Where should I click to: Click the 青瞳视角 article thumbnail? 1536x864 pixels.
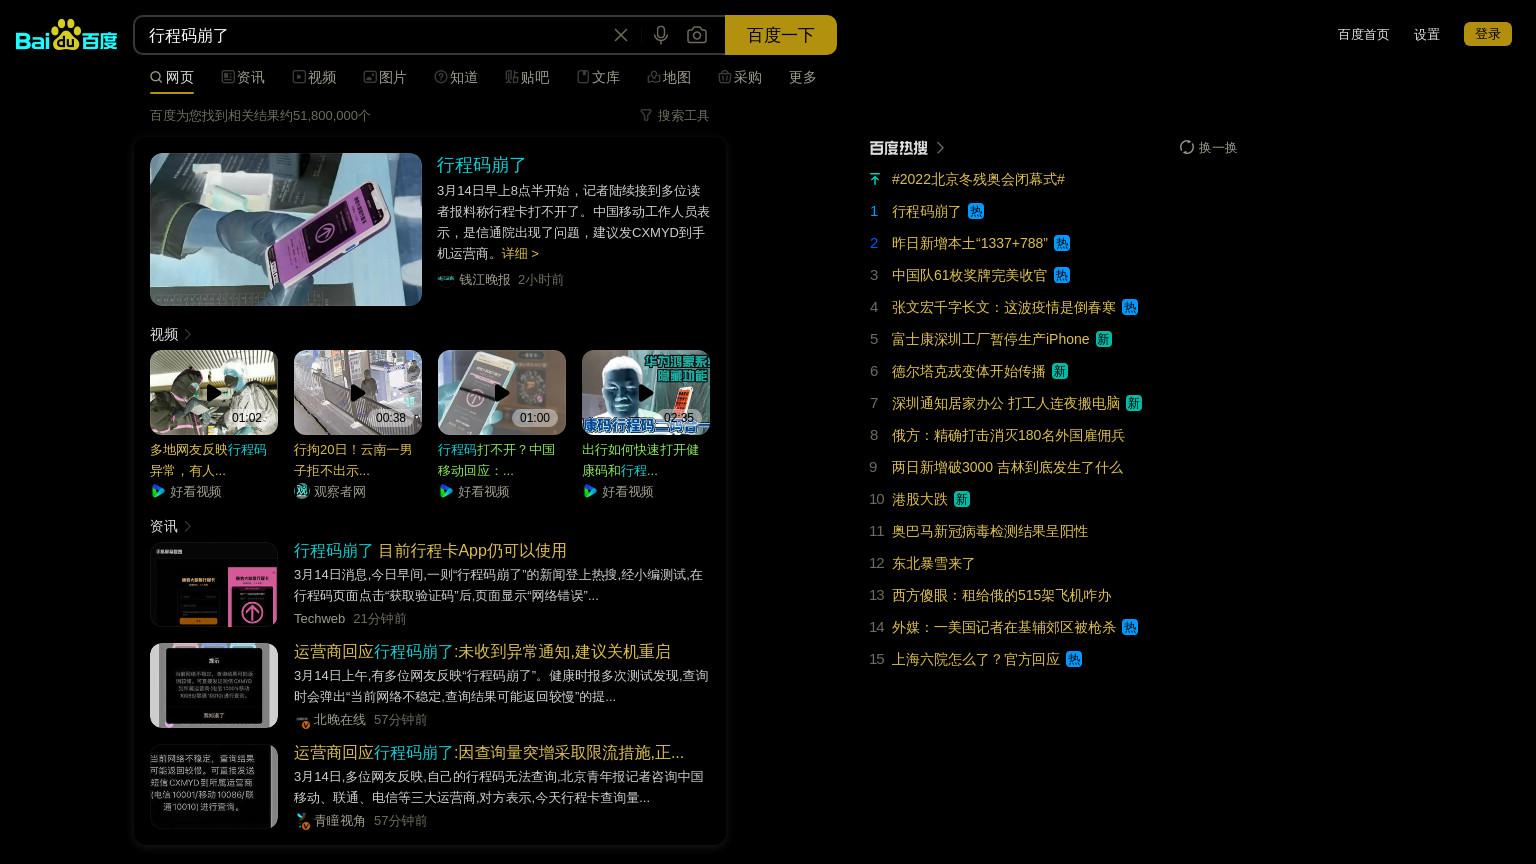(214, 786)
